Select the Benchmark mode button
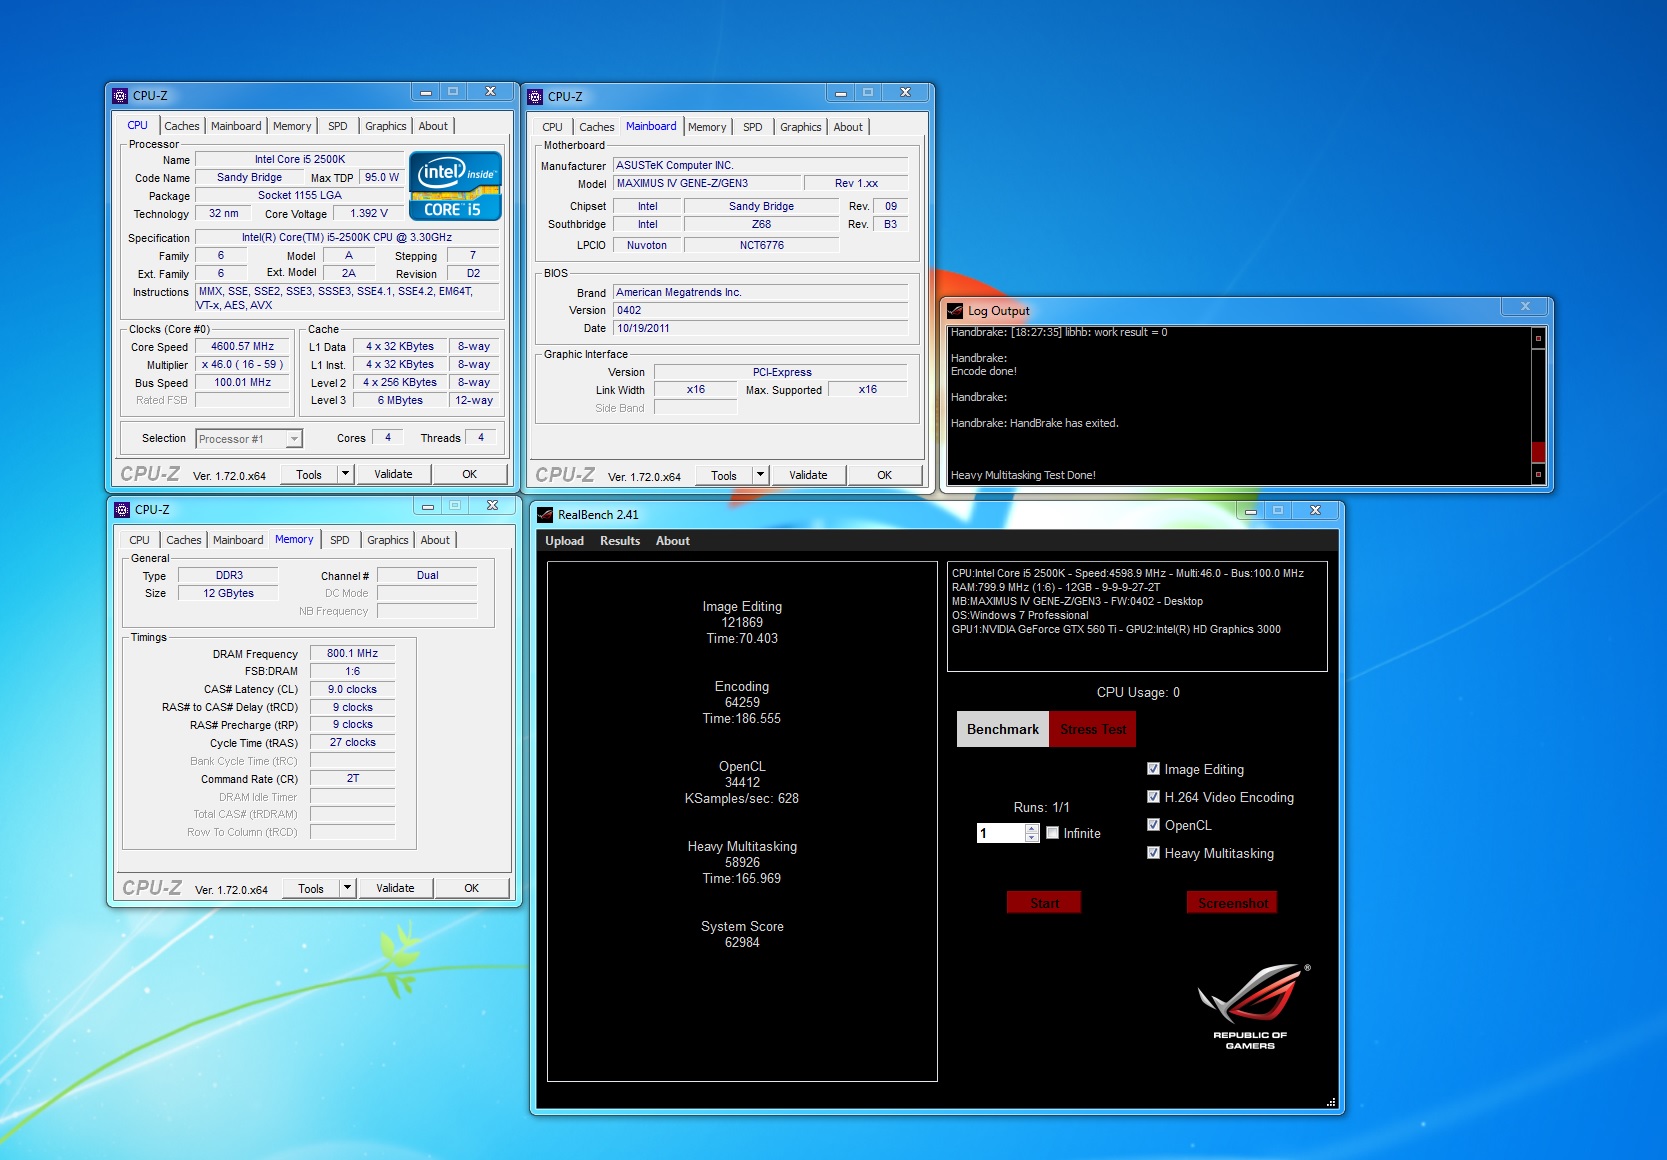Image resolution: width=1667 pixels, height=1160 pixels. (1003, 729)
